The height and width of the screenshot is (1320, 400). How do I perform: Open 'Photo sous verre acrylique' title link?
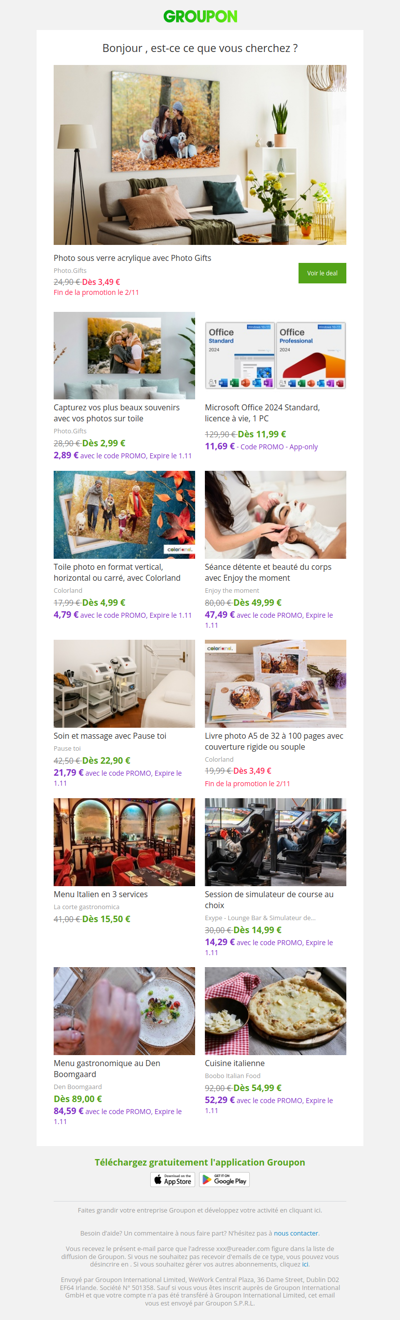pos(132,257)
